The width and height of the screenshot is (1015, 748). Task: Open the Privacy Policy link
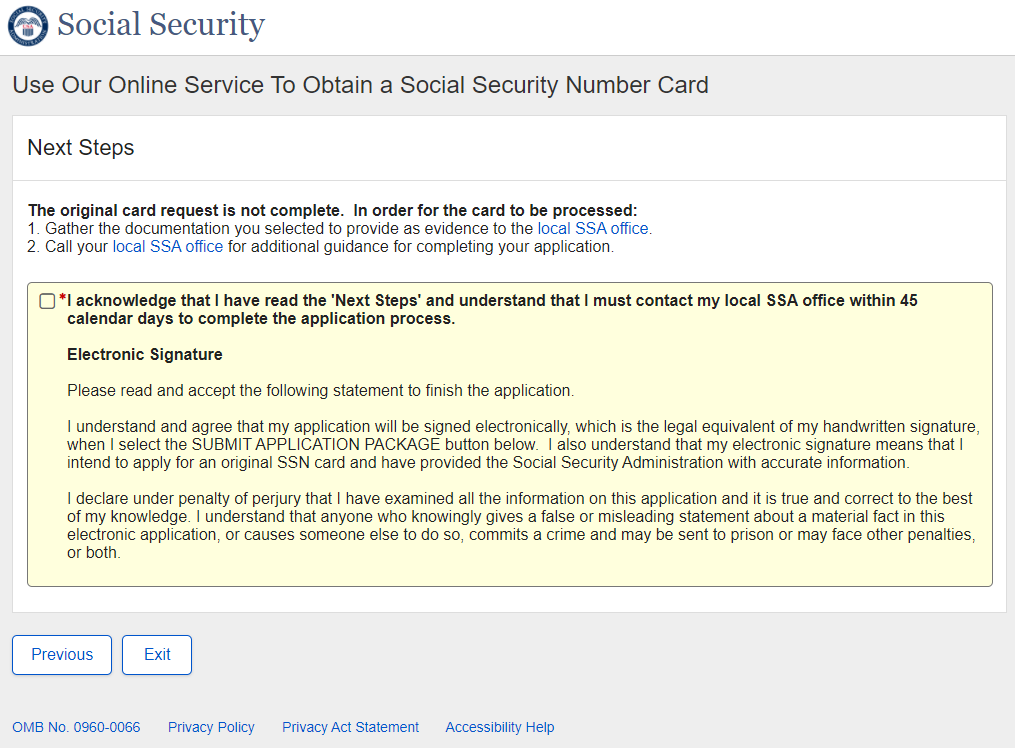211,727
